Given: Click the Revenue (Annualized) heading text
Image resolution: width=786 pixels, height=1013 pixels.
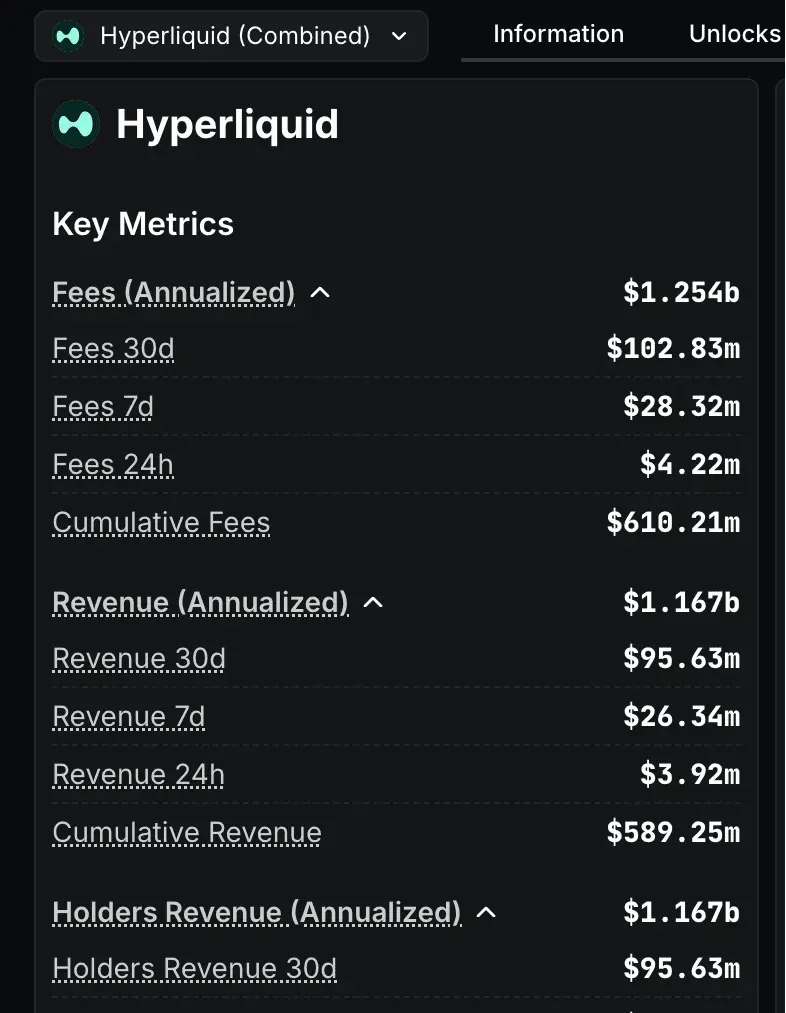Looking at the screenshot, I should [200, 603].
